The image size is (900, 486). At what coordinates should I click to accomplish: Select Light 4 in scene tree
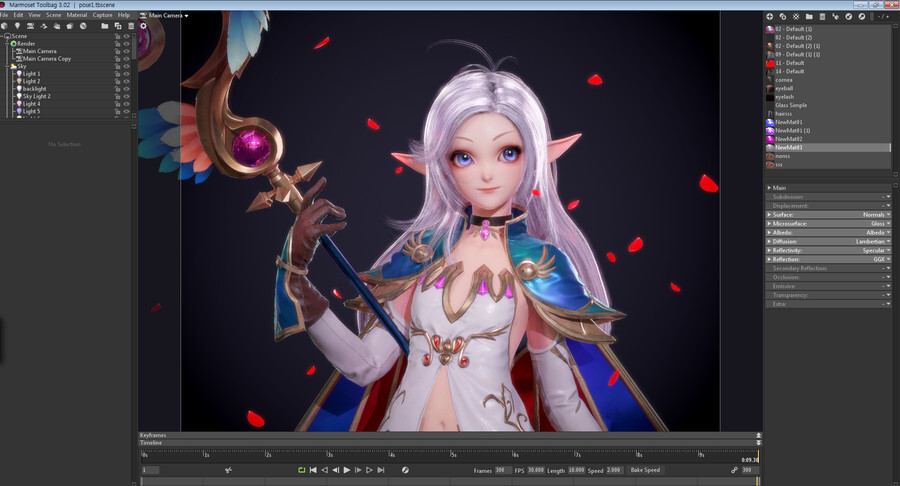tap(32, 104)
